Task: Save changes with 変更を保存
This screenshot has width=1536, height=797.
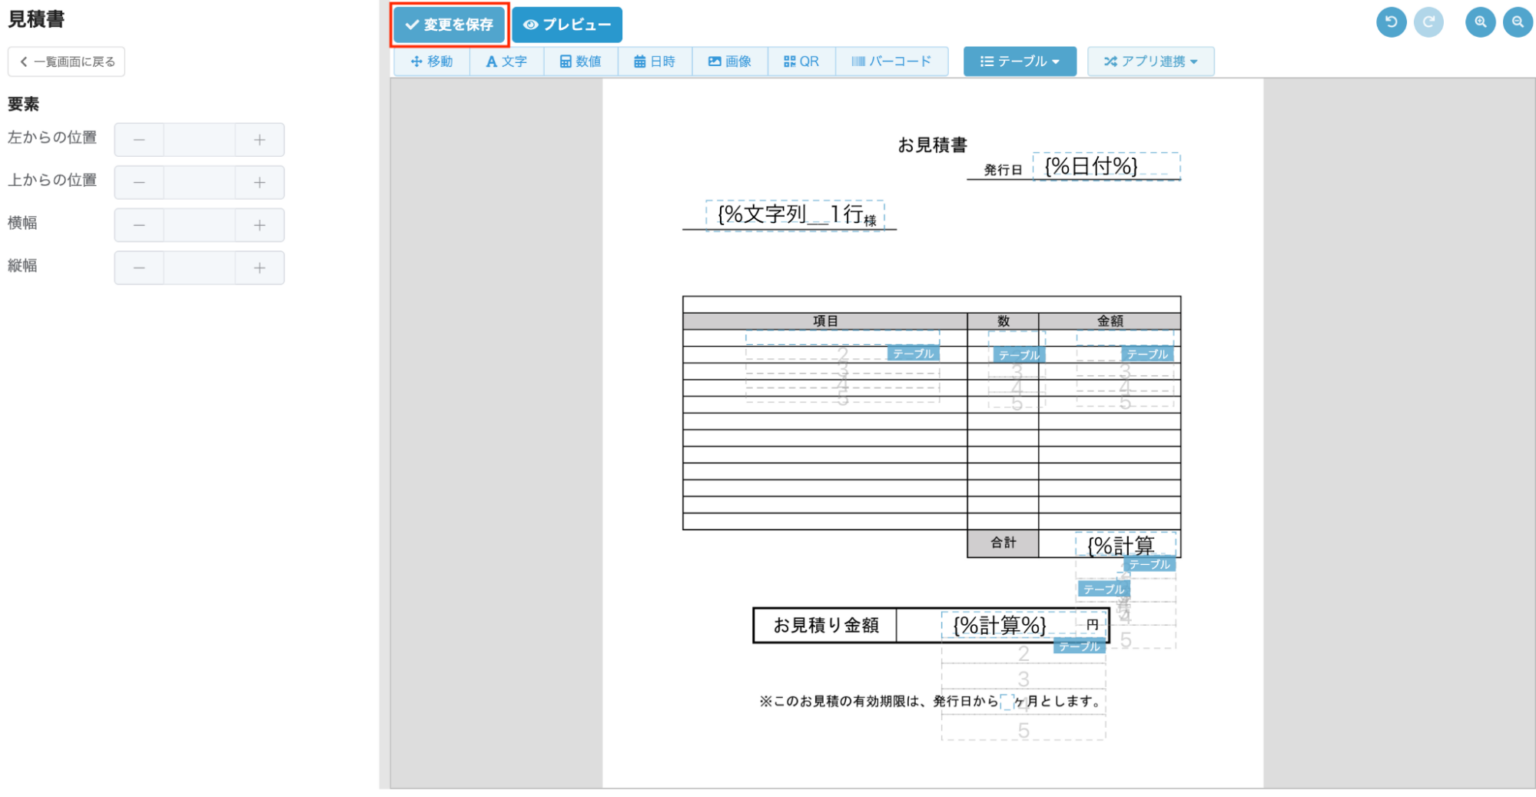Action: click(449, 24)
